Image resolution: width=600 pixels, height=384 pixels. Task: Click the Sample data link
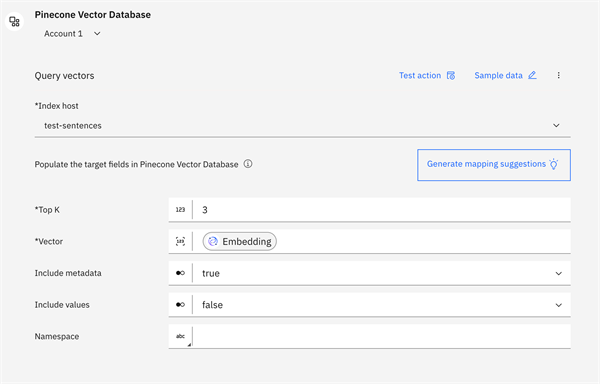(x=505, y=75)
